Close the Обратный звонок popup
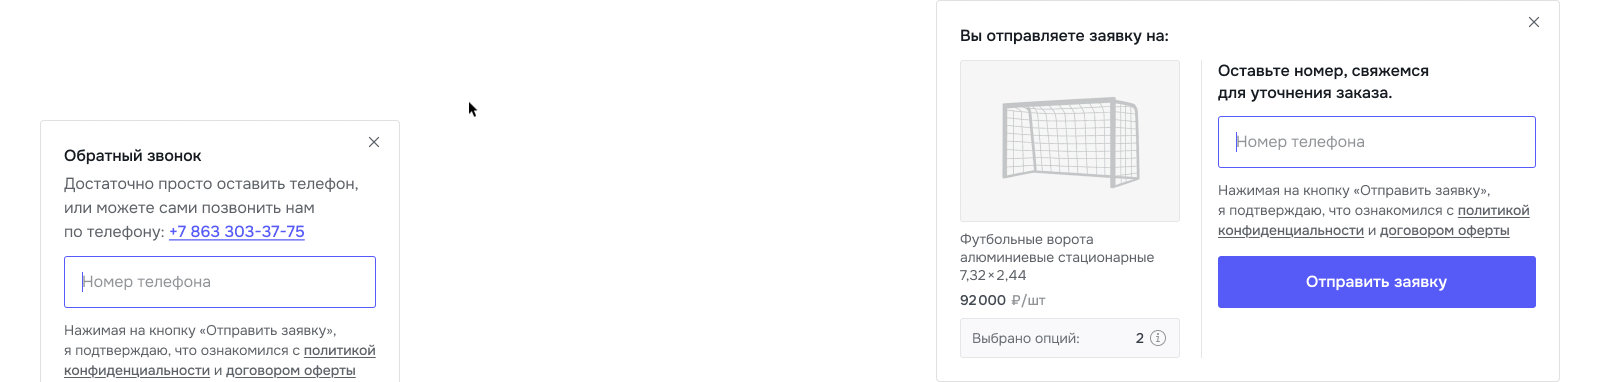Viewport: 1600px width, 382px height. [x=374, y=142]
